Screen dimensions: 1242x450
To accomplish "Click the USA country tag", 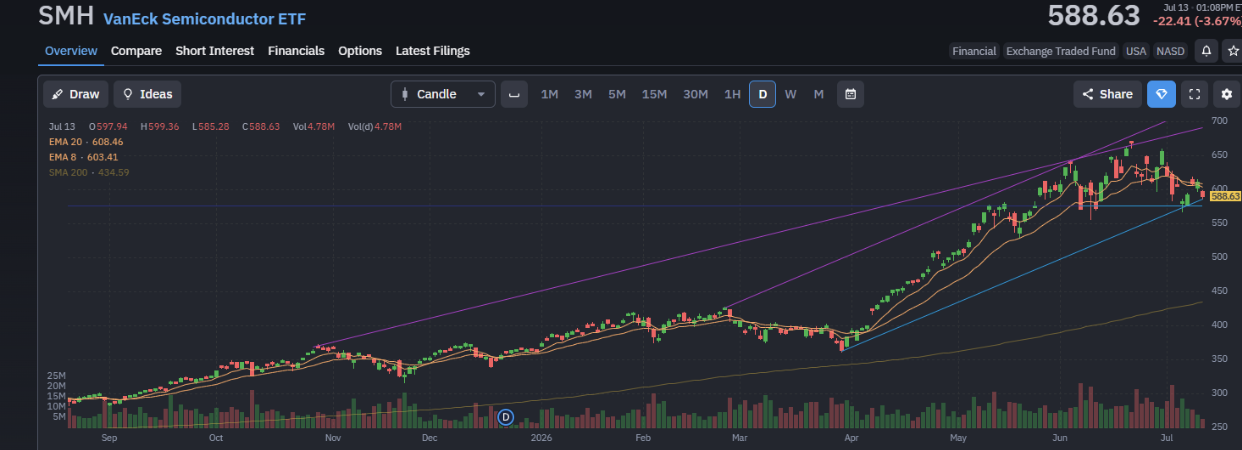I will 1136,51.
